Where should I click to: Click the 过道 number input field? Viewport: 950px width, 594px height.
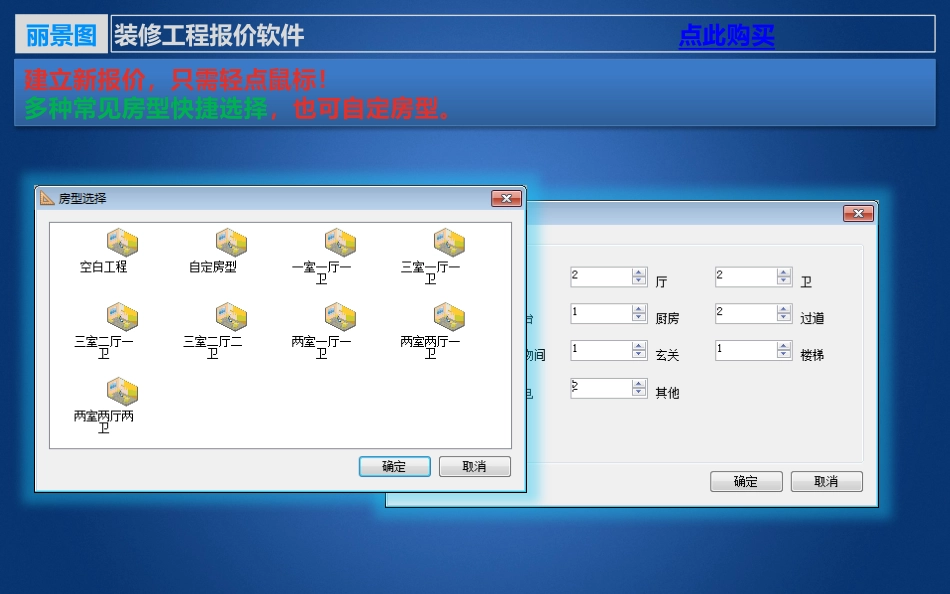coord(746,313)
